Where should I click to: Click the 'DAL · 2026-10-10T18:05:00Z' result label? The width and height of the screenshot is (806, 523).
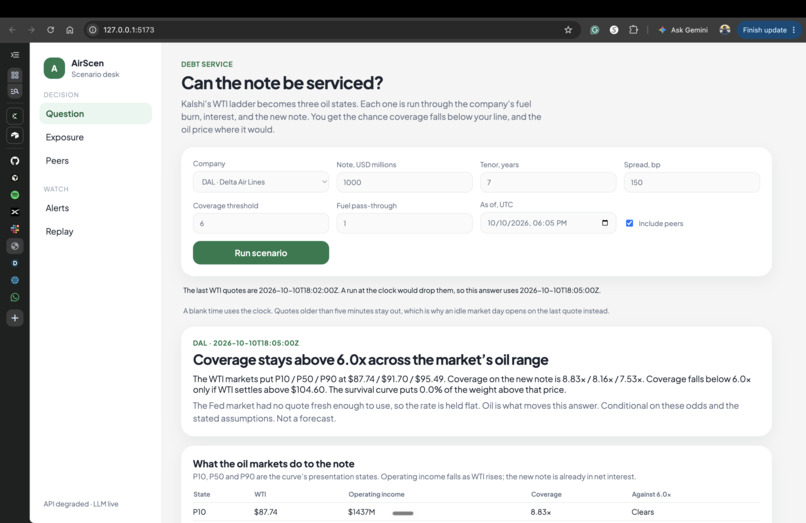tap(246, 343)
